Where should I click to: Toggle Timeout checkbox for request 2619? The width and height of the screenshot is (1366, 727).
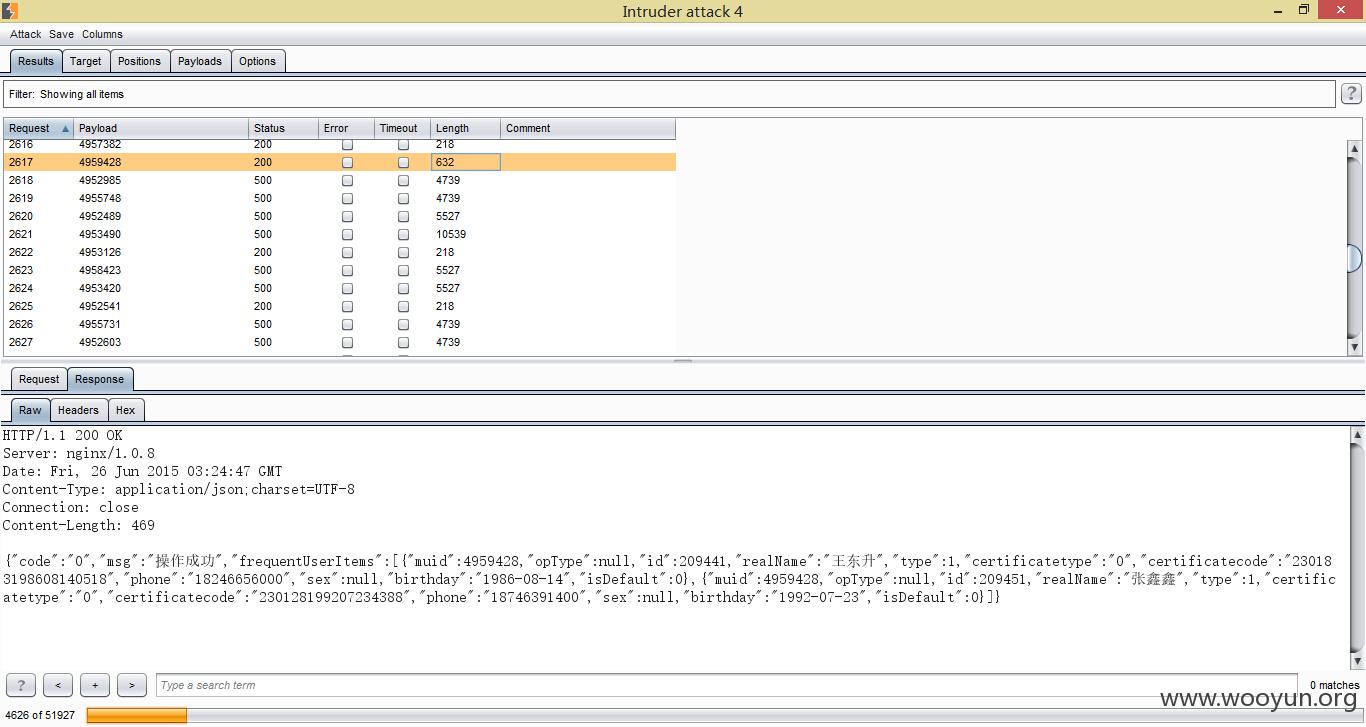[403, 198]
